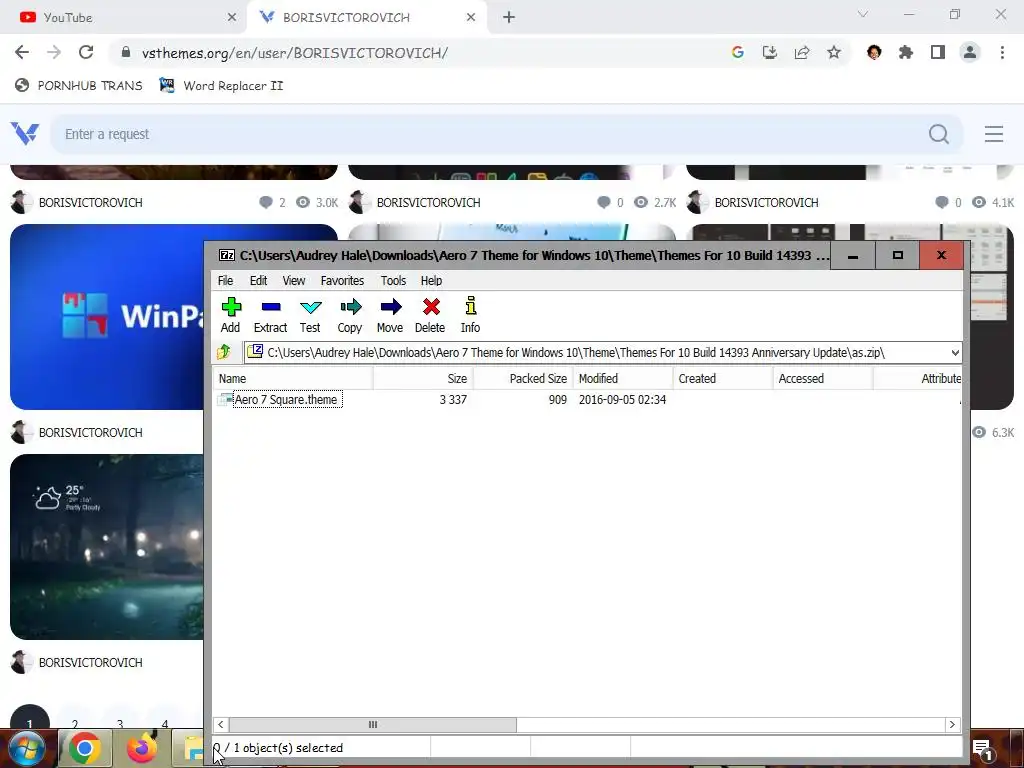Viewport: 1024px width, 768px height.
Task: Open the Windows Start button
Action: 25,748
